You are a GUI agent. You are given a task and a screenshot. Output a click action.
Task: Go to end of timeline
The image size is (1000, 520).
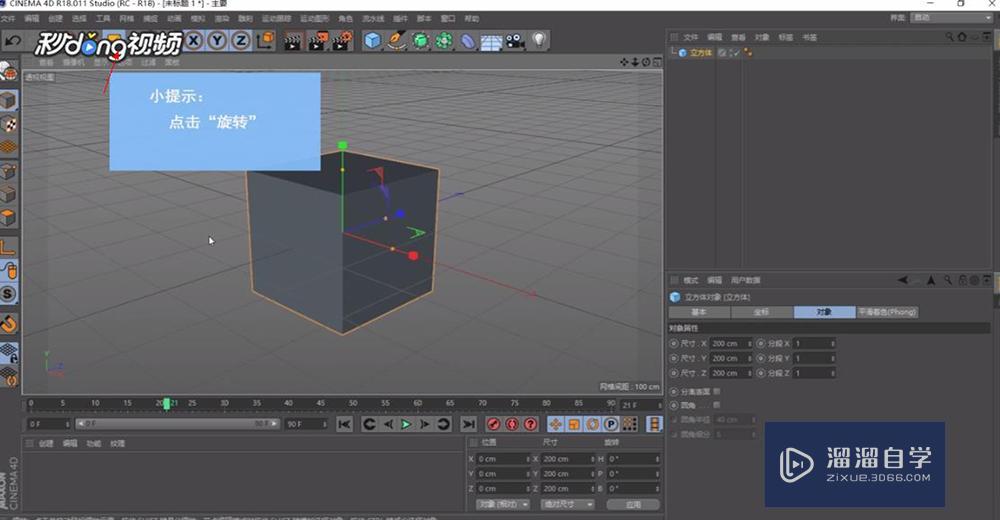point(469,424)
